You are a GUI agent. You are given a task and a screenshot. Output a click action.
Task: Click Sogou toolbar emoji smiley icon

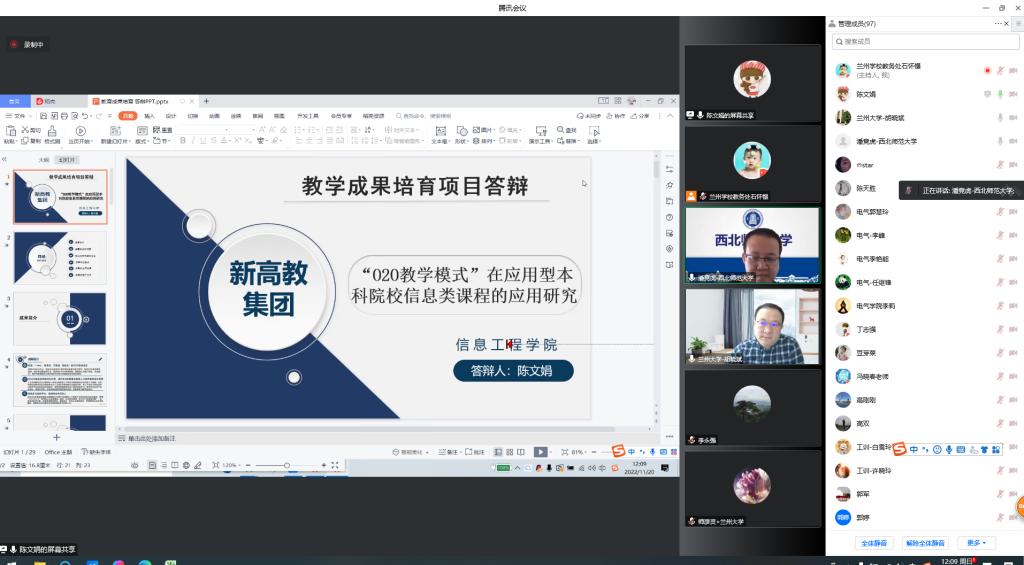(x=937, y=449)
